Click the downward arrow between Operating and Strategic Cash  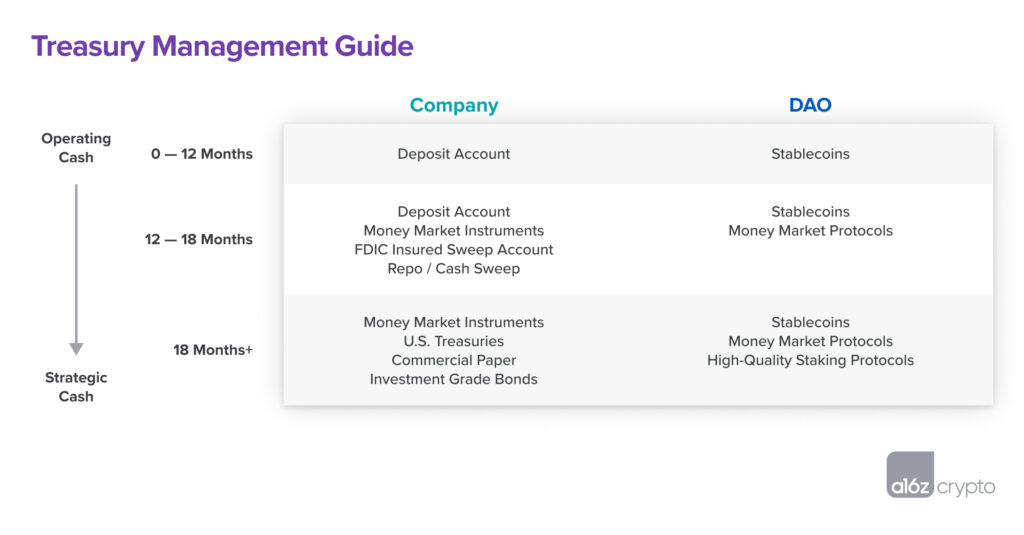[76, 268]
